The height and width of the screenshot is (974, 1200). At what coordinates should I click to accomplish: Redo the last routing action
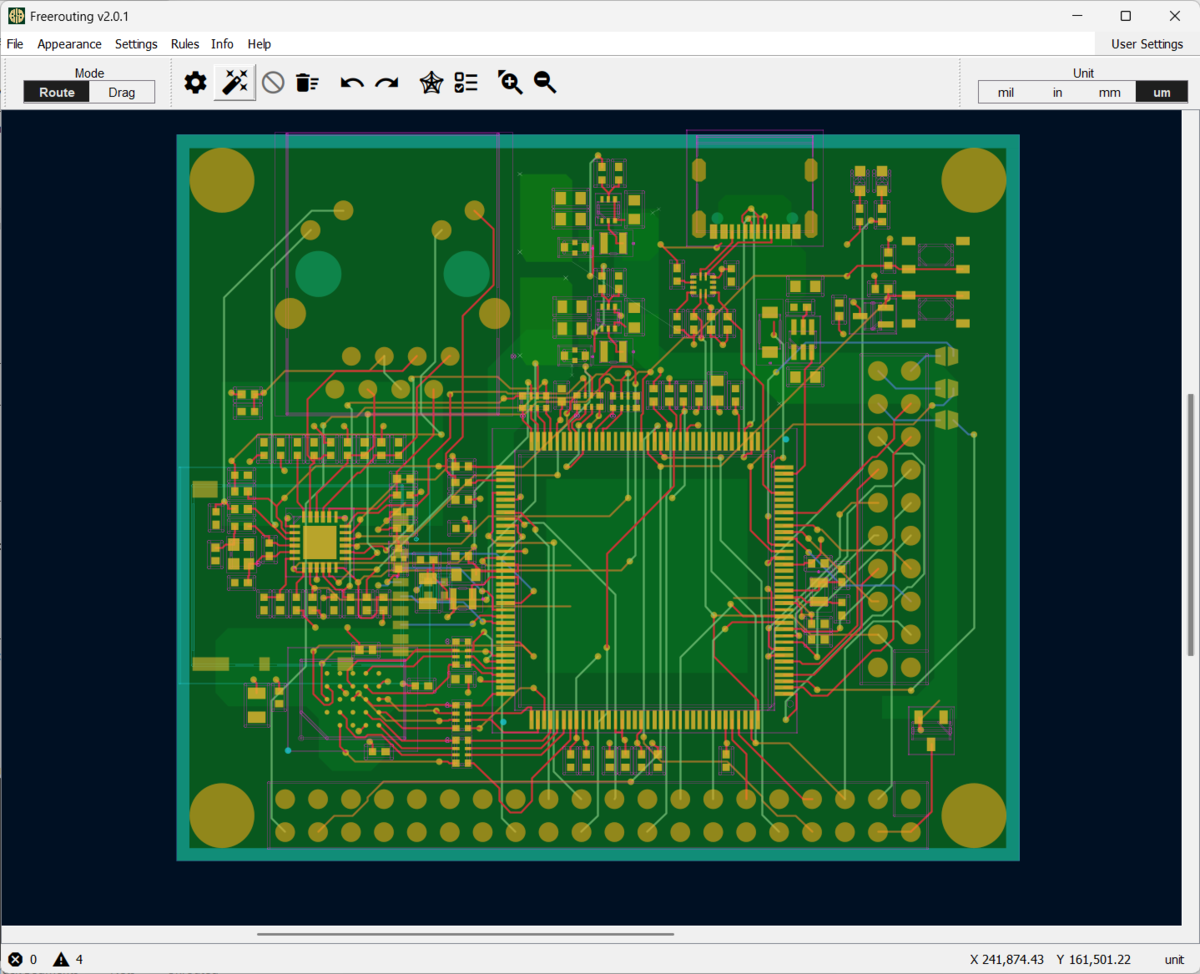click(387, 83)
